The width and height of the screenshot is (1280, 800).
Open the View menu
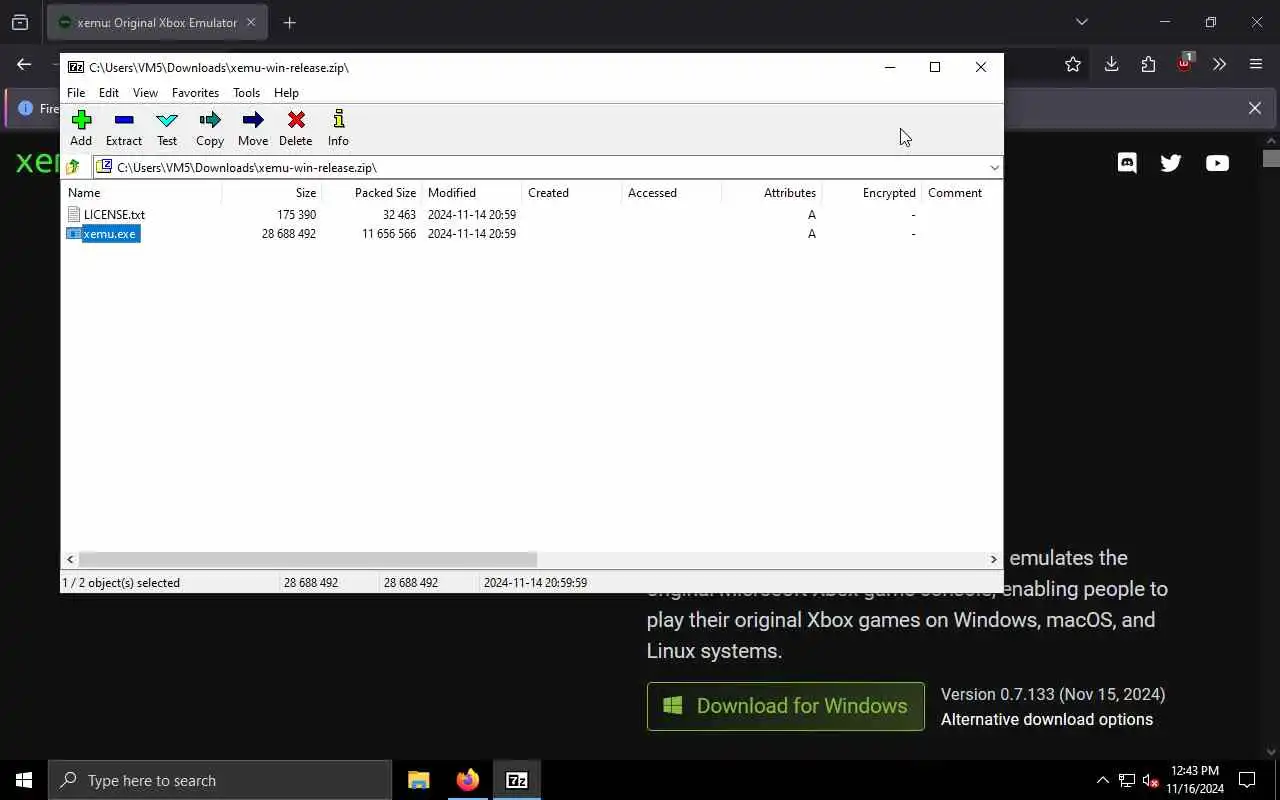click(145, 92)
